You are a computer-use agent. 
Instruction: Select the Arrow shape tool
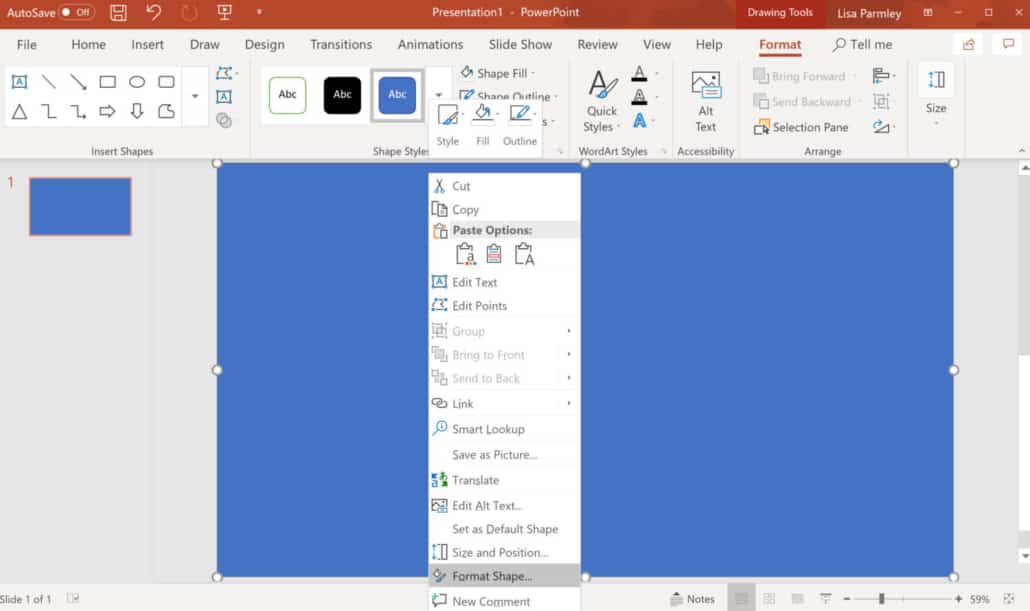click(79, 81)
